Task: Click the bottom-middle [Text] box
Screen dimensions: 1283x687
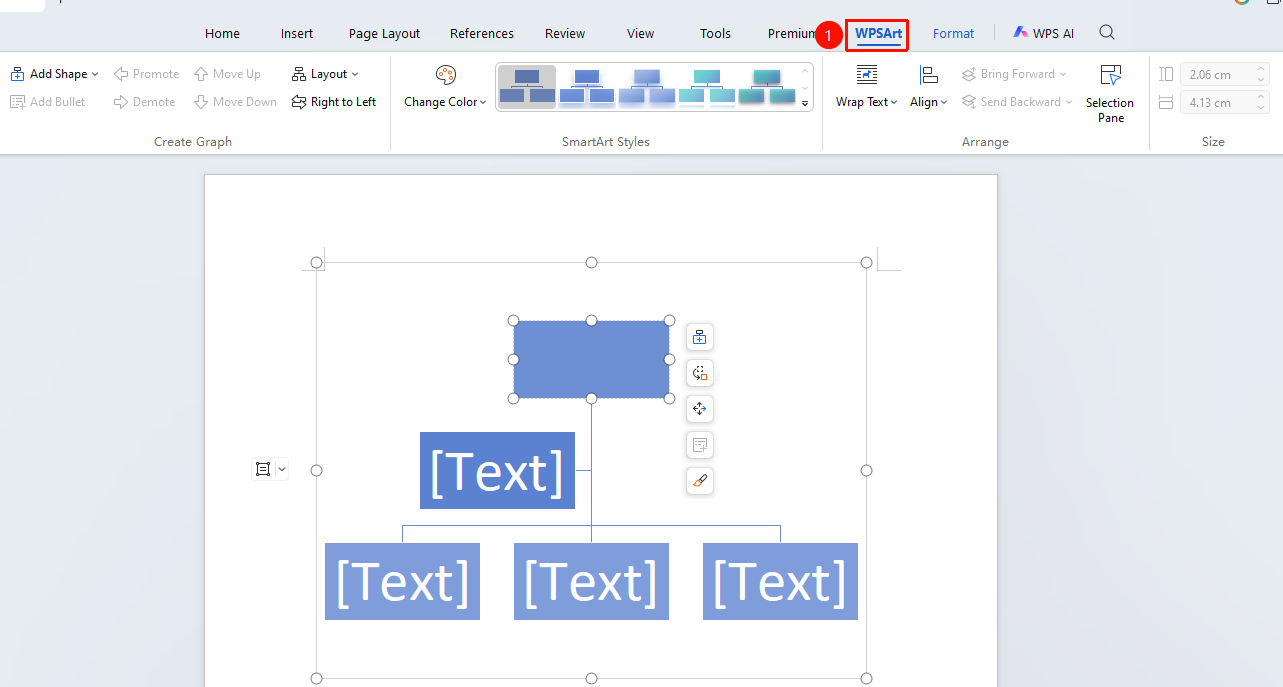Action: click(591, 581)
